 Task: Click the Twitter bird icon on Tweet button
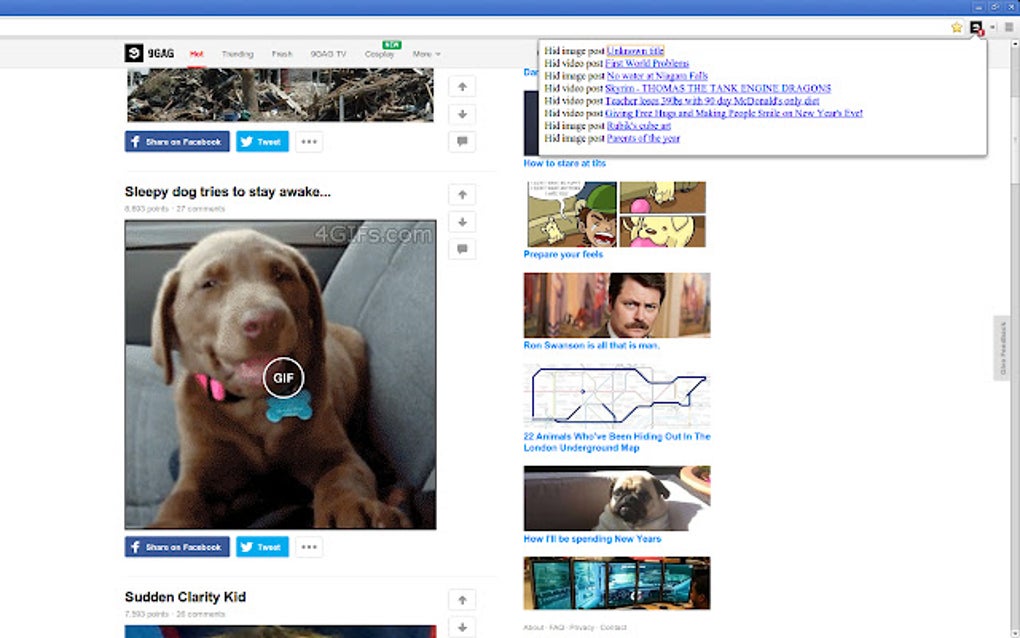pos(245,546)
